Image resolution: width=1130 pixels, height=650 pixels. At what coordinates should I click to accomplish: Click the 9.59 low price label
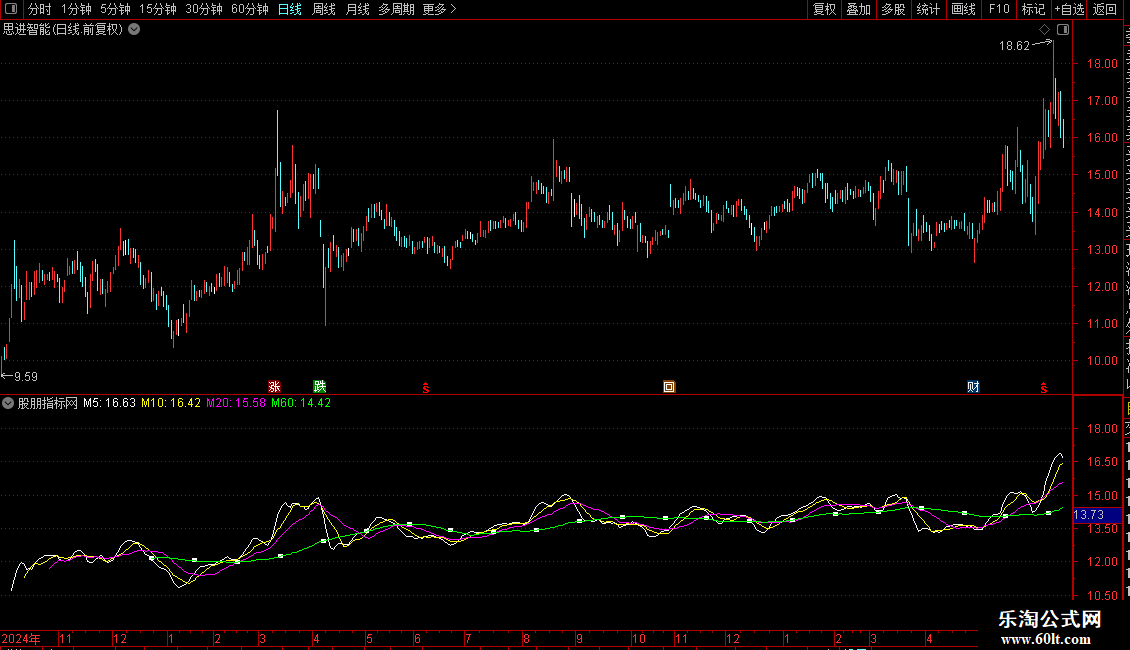click(26, 377)
